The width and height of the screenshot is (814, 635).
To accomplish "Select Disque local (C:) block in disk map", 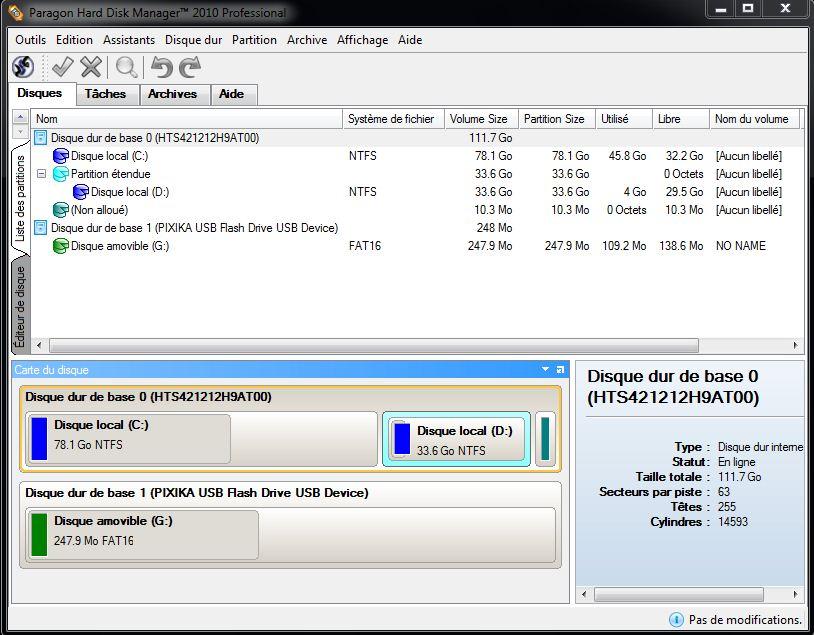I will pos(201,439).
